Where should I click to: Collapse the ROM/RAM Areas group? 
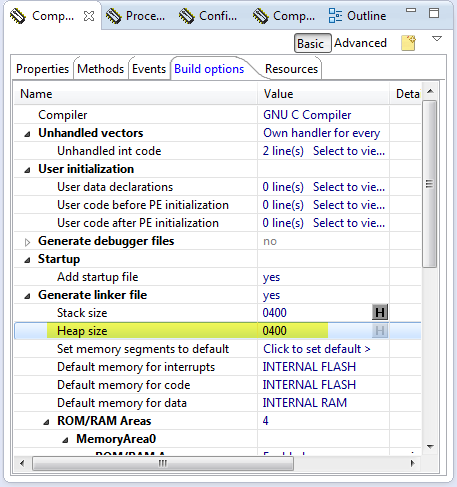coord(46,422)
